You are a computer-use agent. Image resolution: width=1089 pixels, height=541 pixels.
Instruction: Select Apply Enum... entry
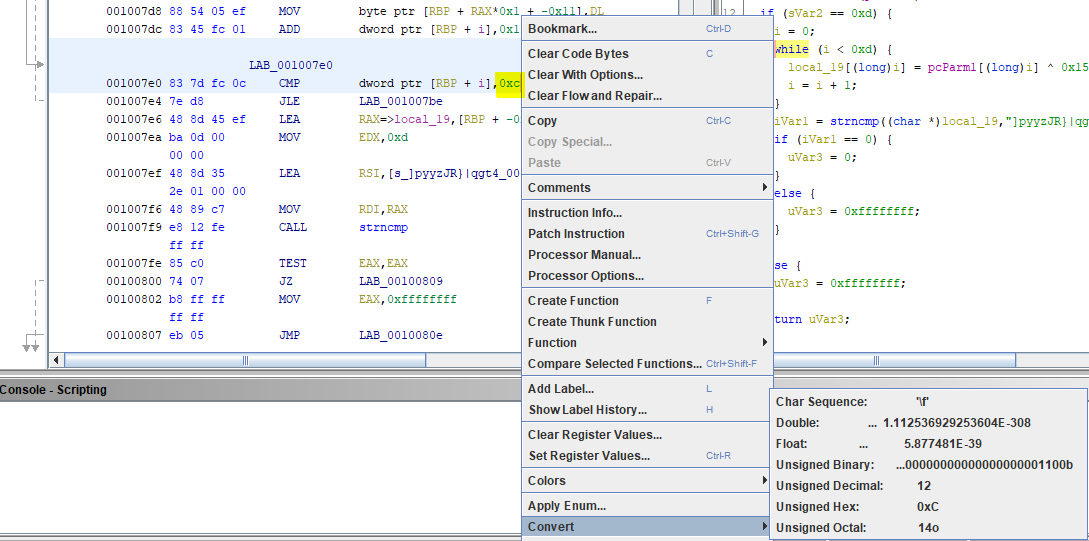[x=647, y=506]
